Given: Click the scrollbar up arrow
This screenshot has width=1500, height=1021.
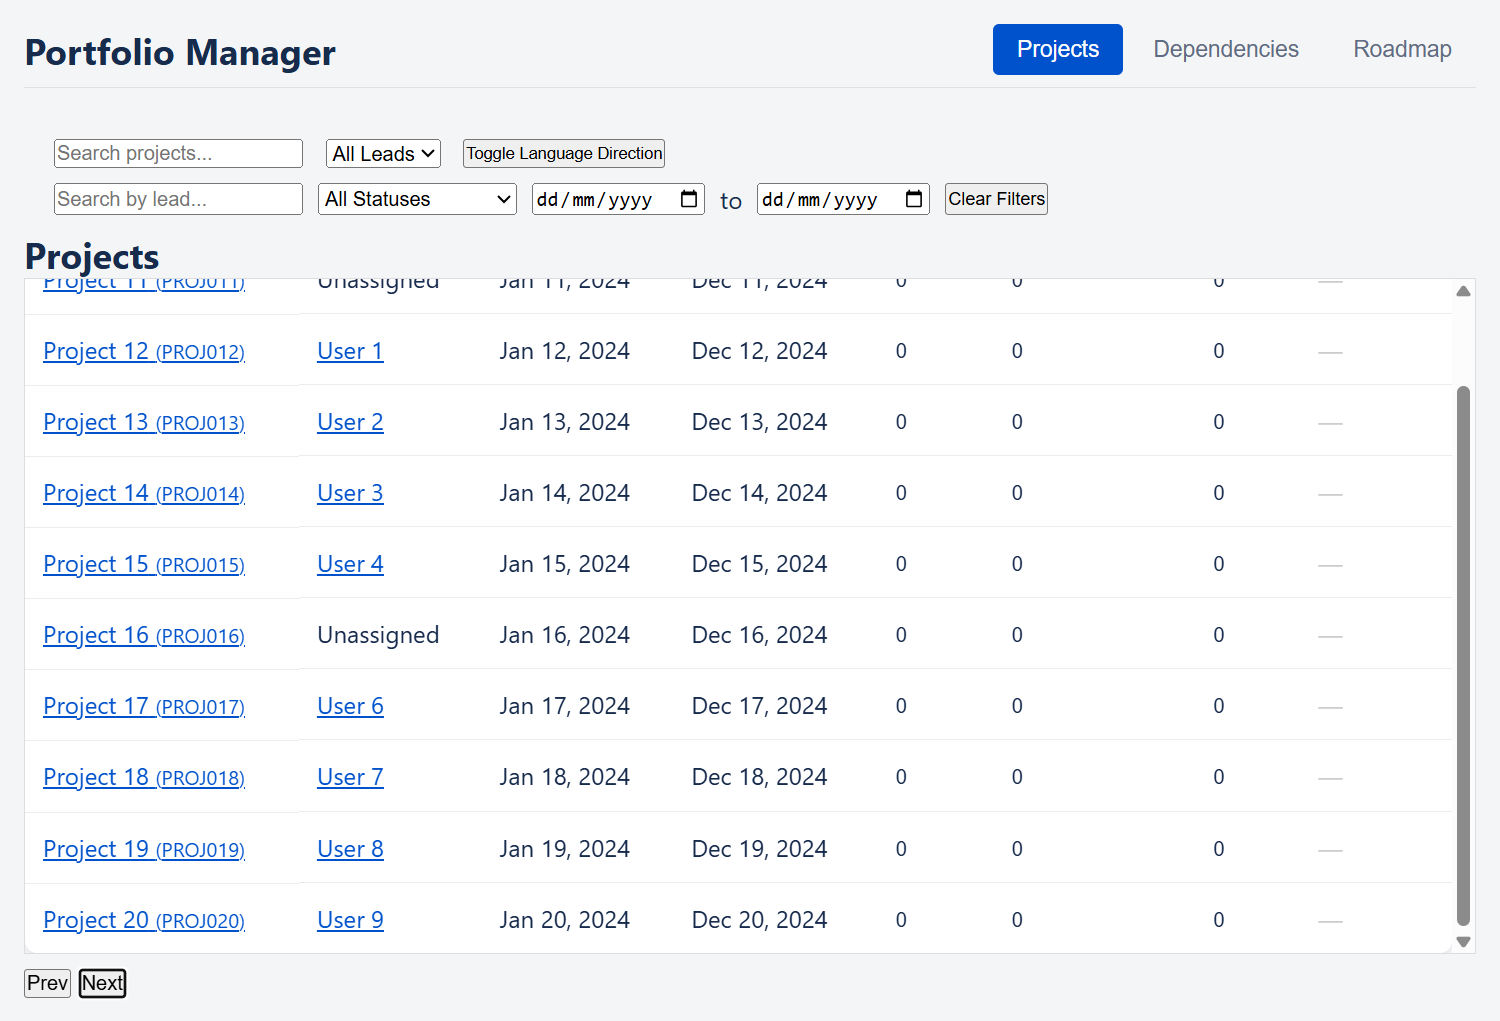Looking at the screenshot, I should click(1463, 291).
